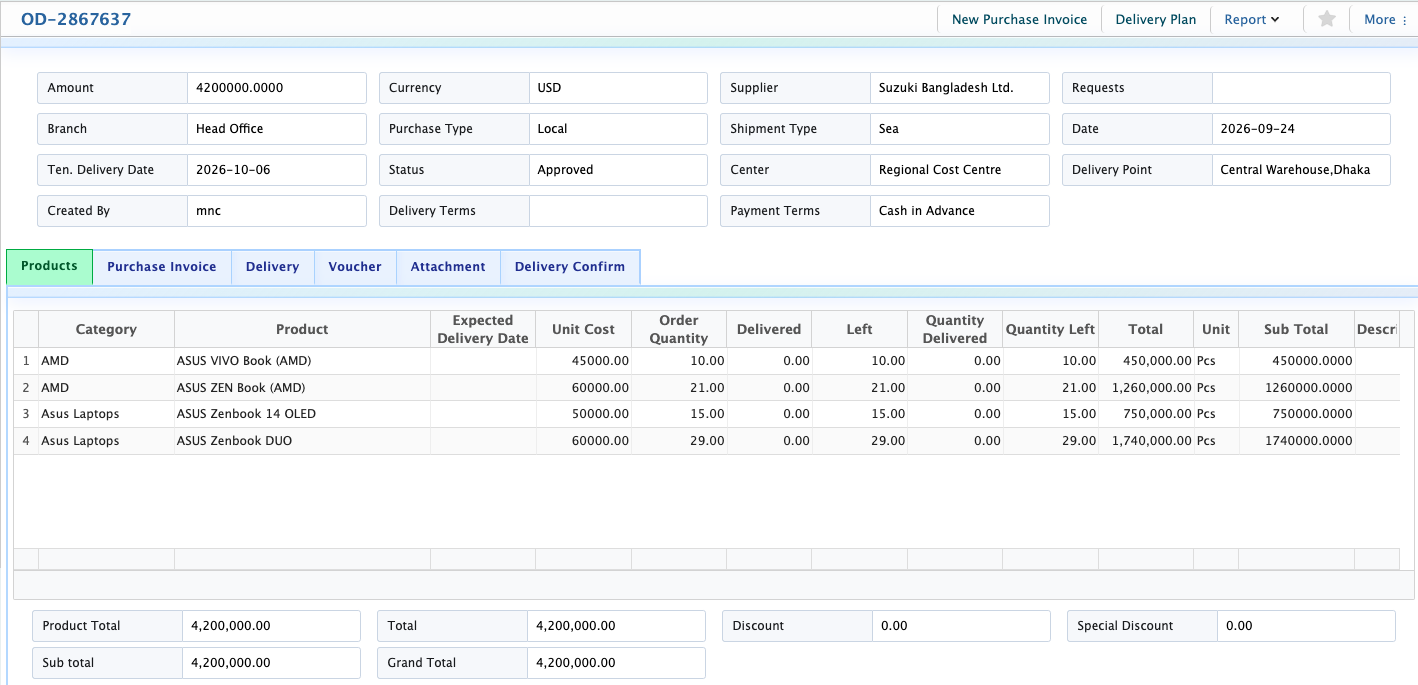Select the ASUS Zenbook 14 OLED row
1418x685 pixels.
tap(706, 414)
